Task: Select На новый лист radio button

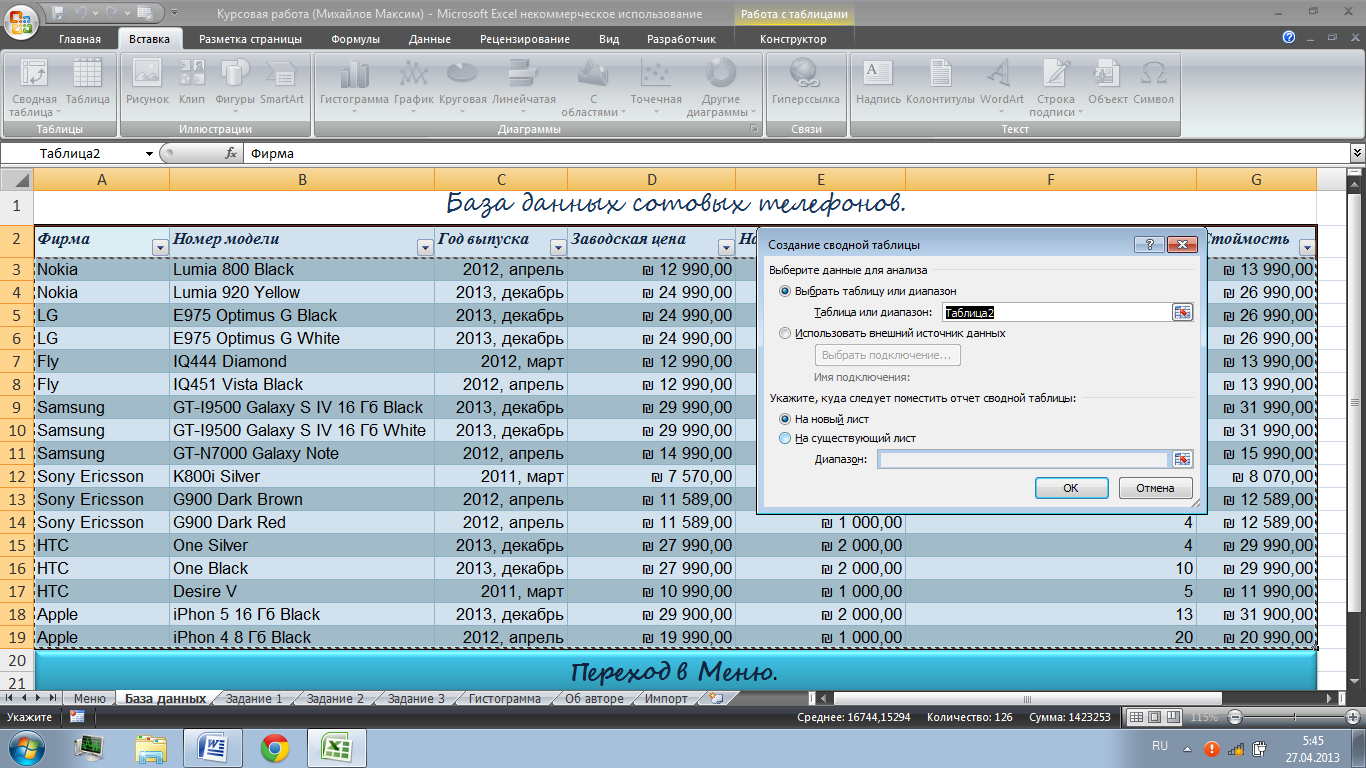Action: (x=784, y=419)
